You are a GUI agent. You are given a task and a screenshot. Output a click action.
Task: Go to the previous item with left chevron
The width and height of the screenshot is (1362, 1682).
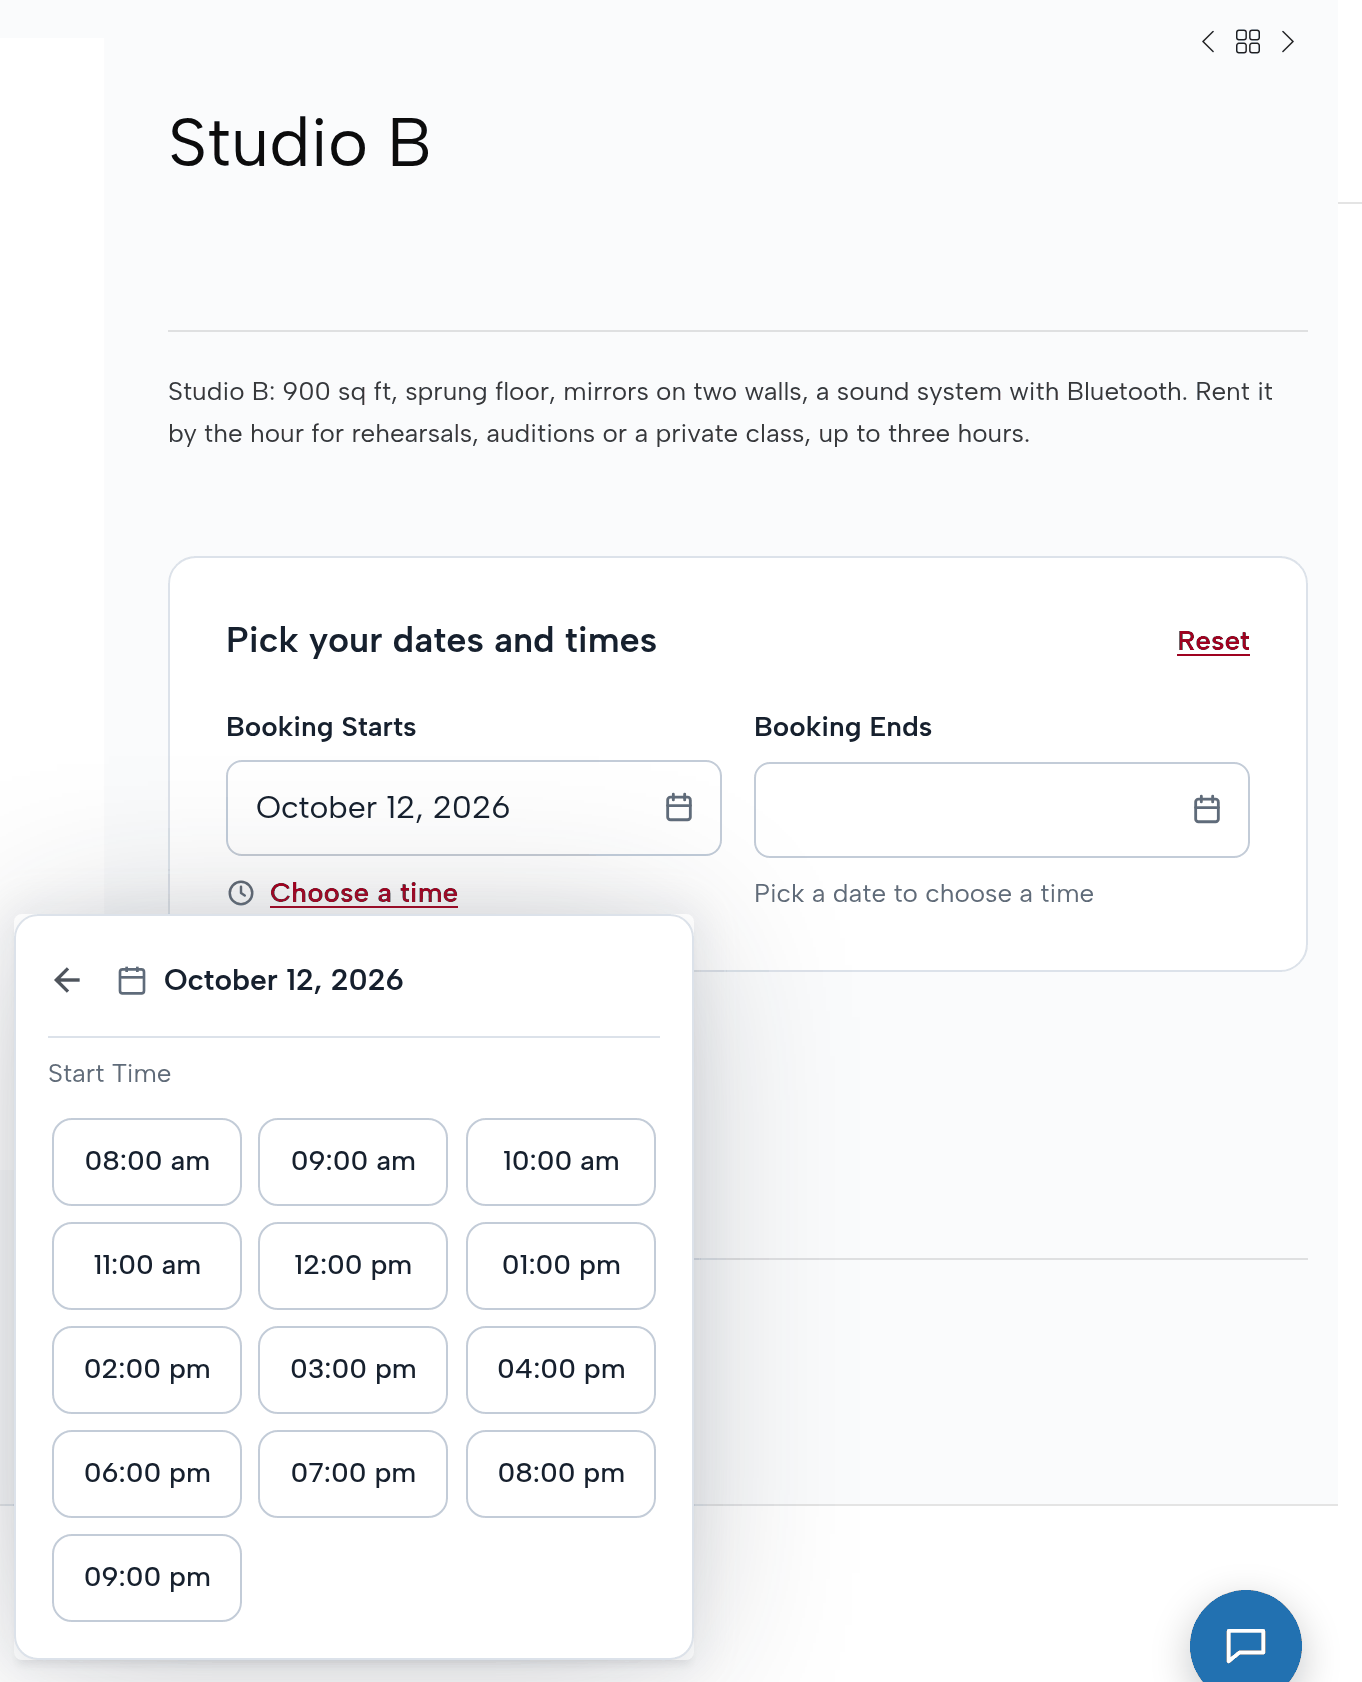(1208, 42)
